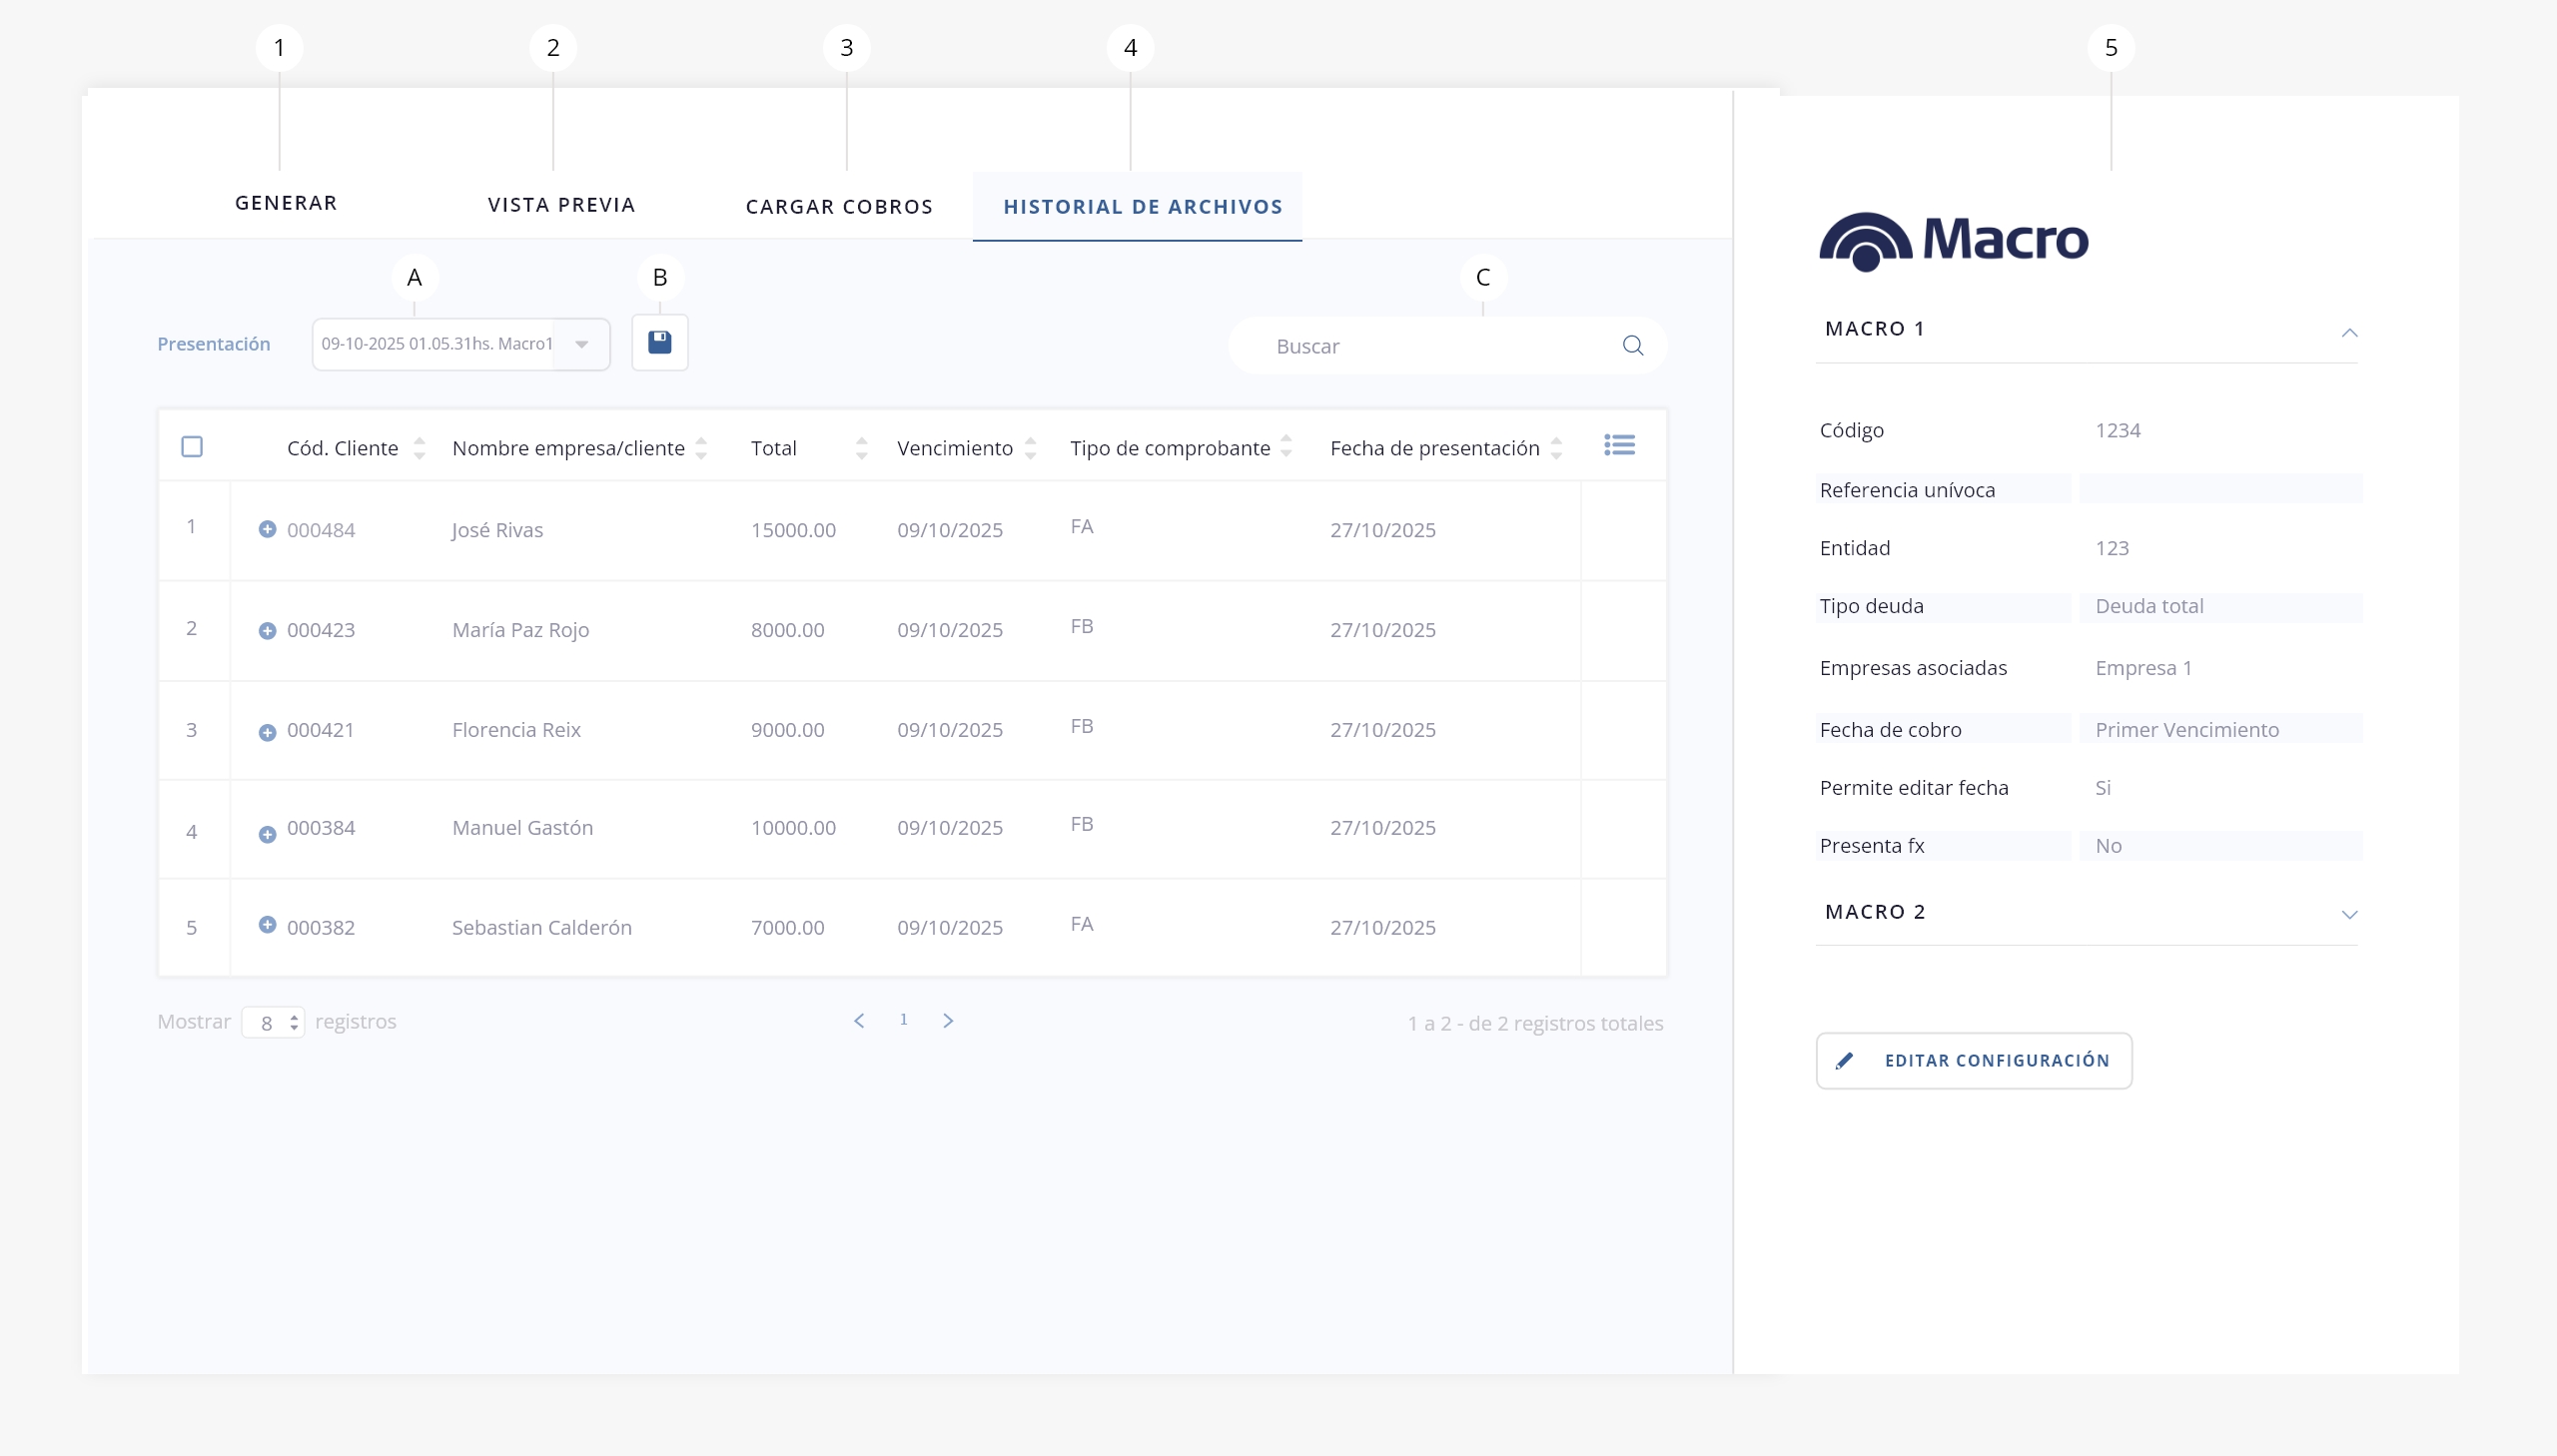
Task: Expand row details for María Paz Rojo
Action: [267, 630]
